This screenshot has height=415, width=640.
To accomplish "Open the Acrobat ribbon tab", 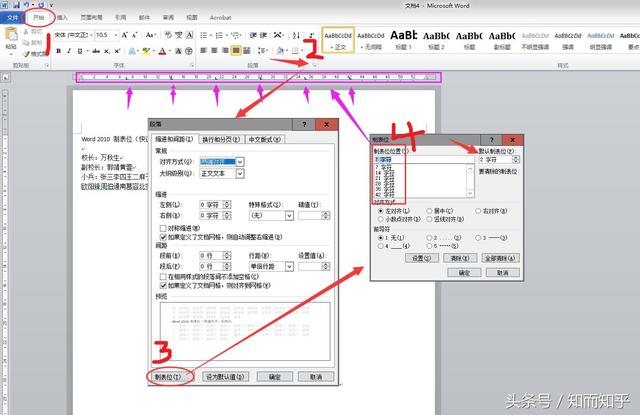I will click(x=220, y=18).
